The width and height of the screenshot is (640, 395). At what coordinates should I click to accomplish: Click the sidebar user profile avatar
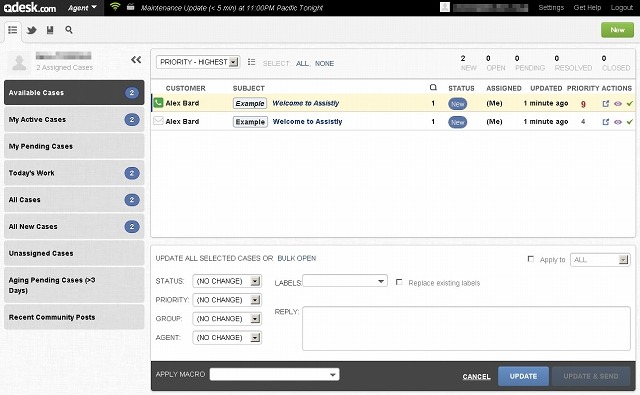click(x=19, y=62)
